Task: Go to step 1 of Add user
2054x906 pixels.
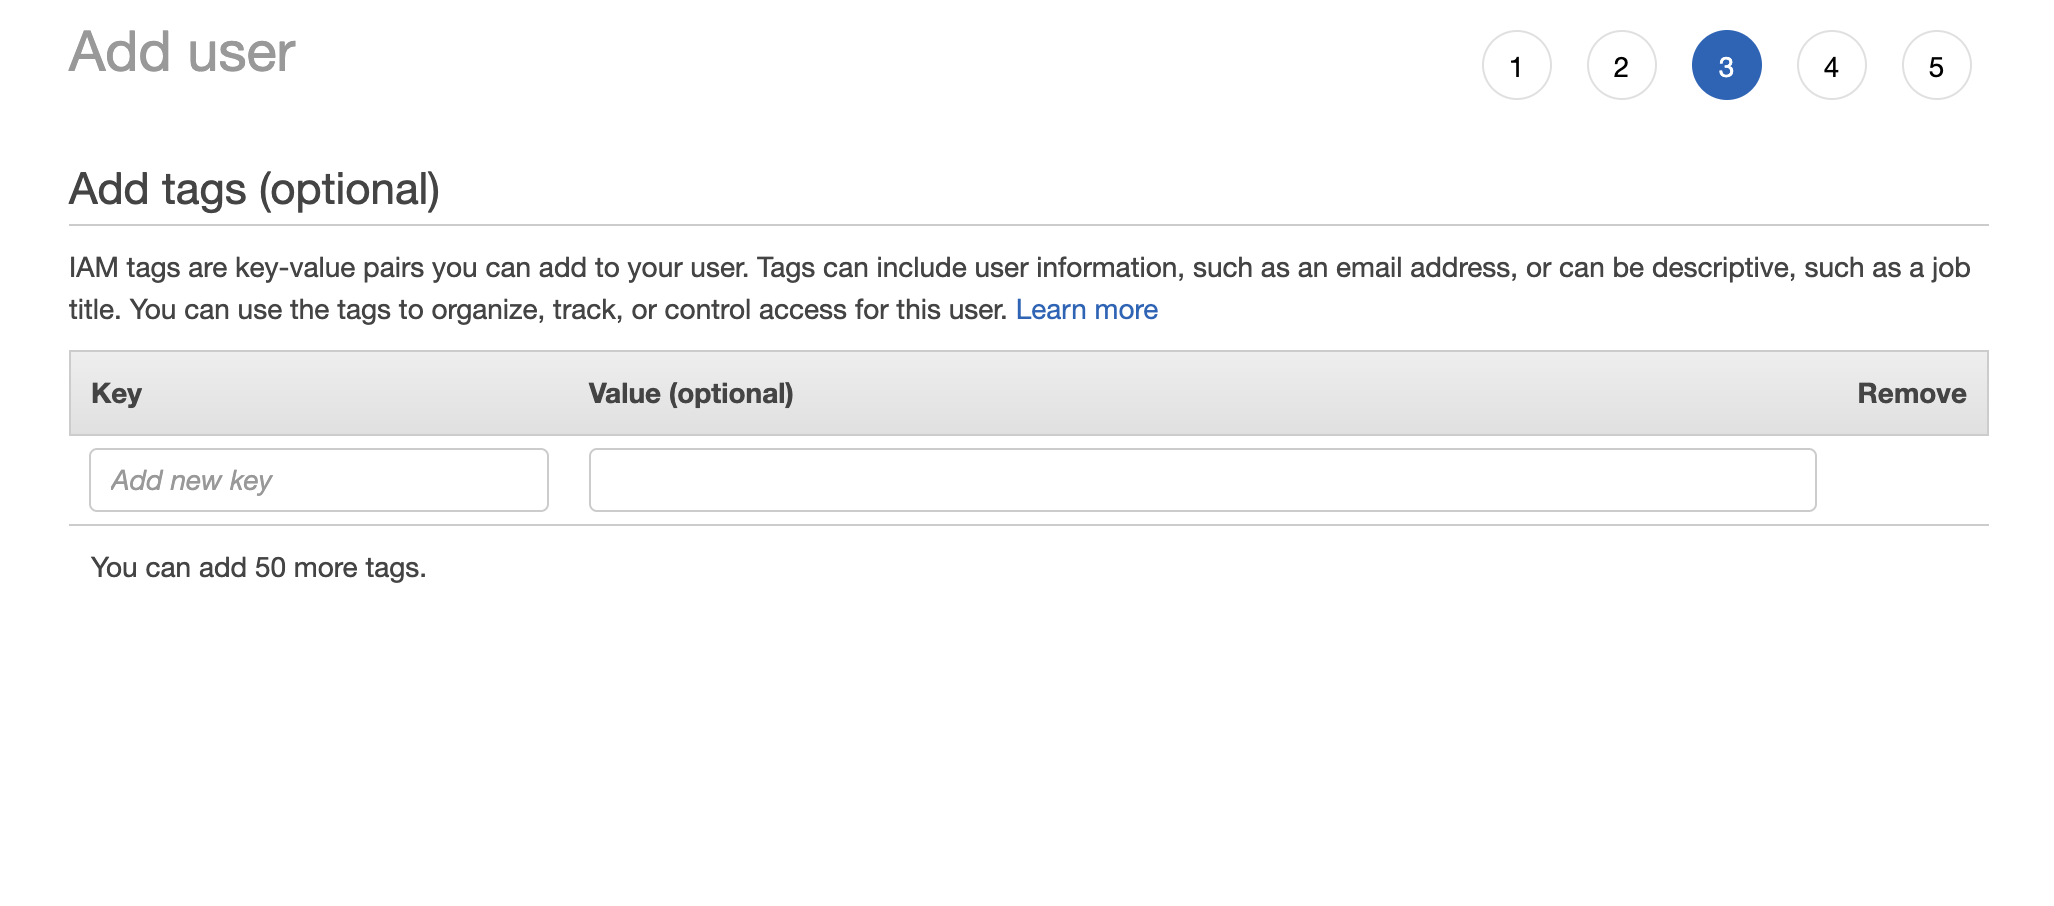Action: click(x=1516, y=66)
